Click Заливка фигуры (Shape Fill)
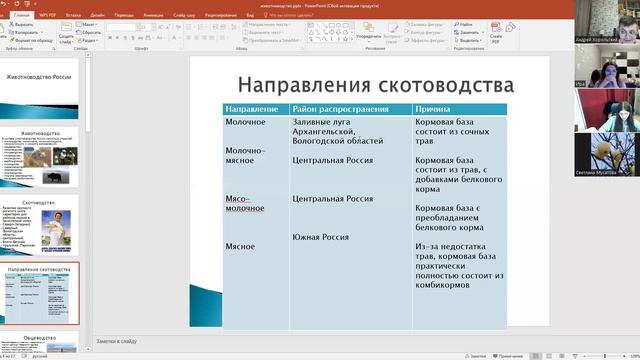Viewport: 640px width, 360px height. point(425,24)
